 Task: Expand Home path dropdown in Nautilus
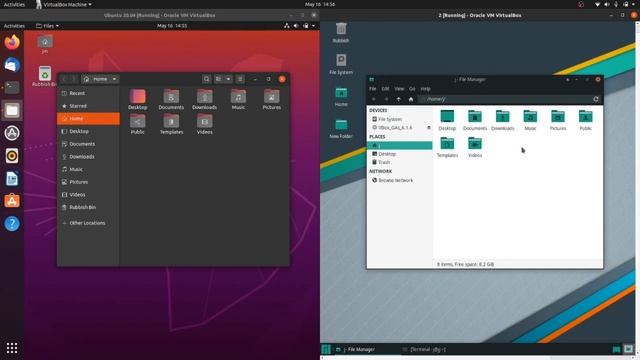[115, 79]
